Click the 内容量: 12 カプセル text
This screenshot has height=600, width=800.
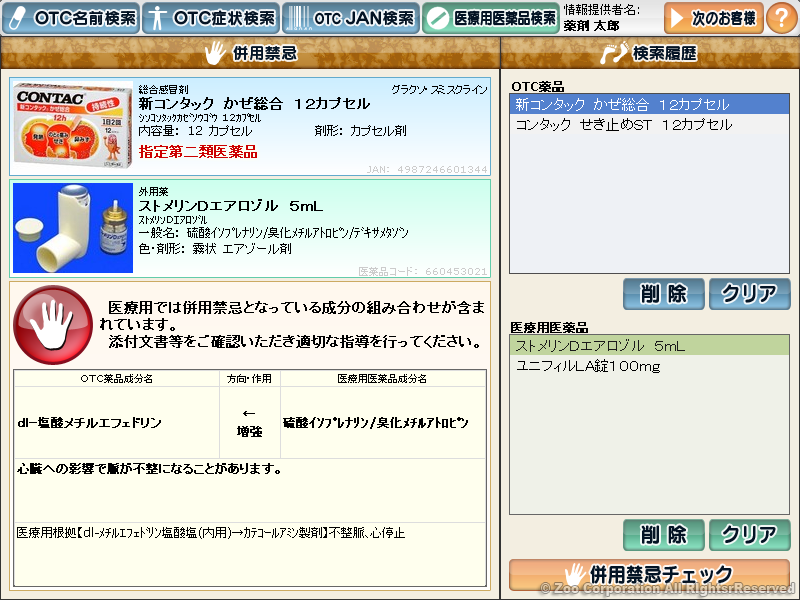tap(195, 131)
